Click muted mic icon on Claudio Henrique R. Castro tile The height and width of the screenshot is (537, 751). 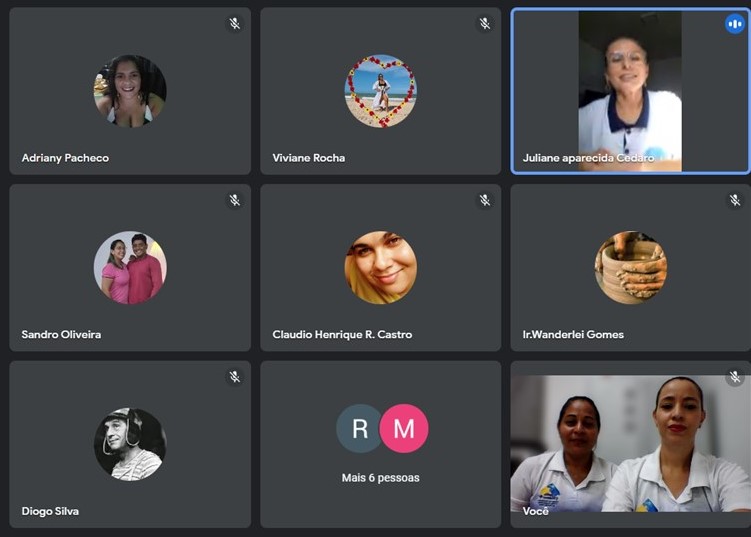tap(485, 200)
